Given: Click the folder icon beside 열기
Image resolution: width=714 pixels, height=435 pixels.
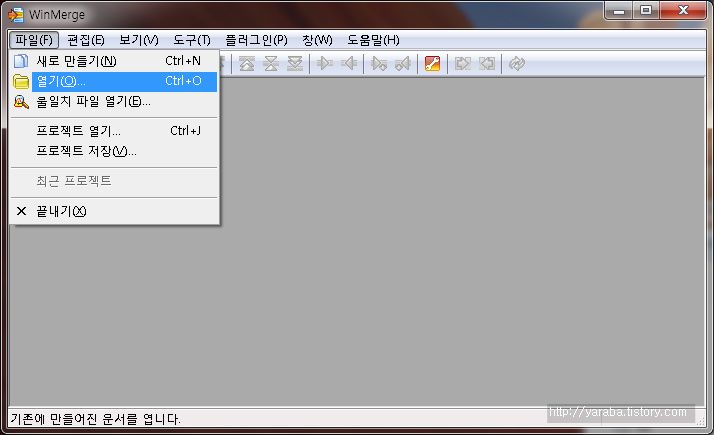Looking at the screenshot, I should coord(21,82).
